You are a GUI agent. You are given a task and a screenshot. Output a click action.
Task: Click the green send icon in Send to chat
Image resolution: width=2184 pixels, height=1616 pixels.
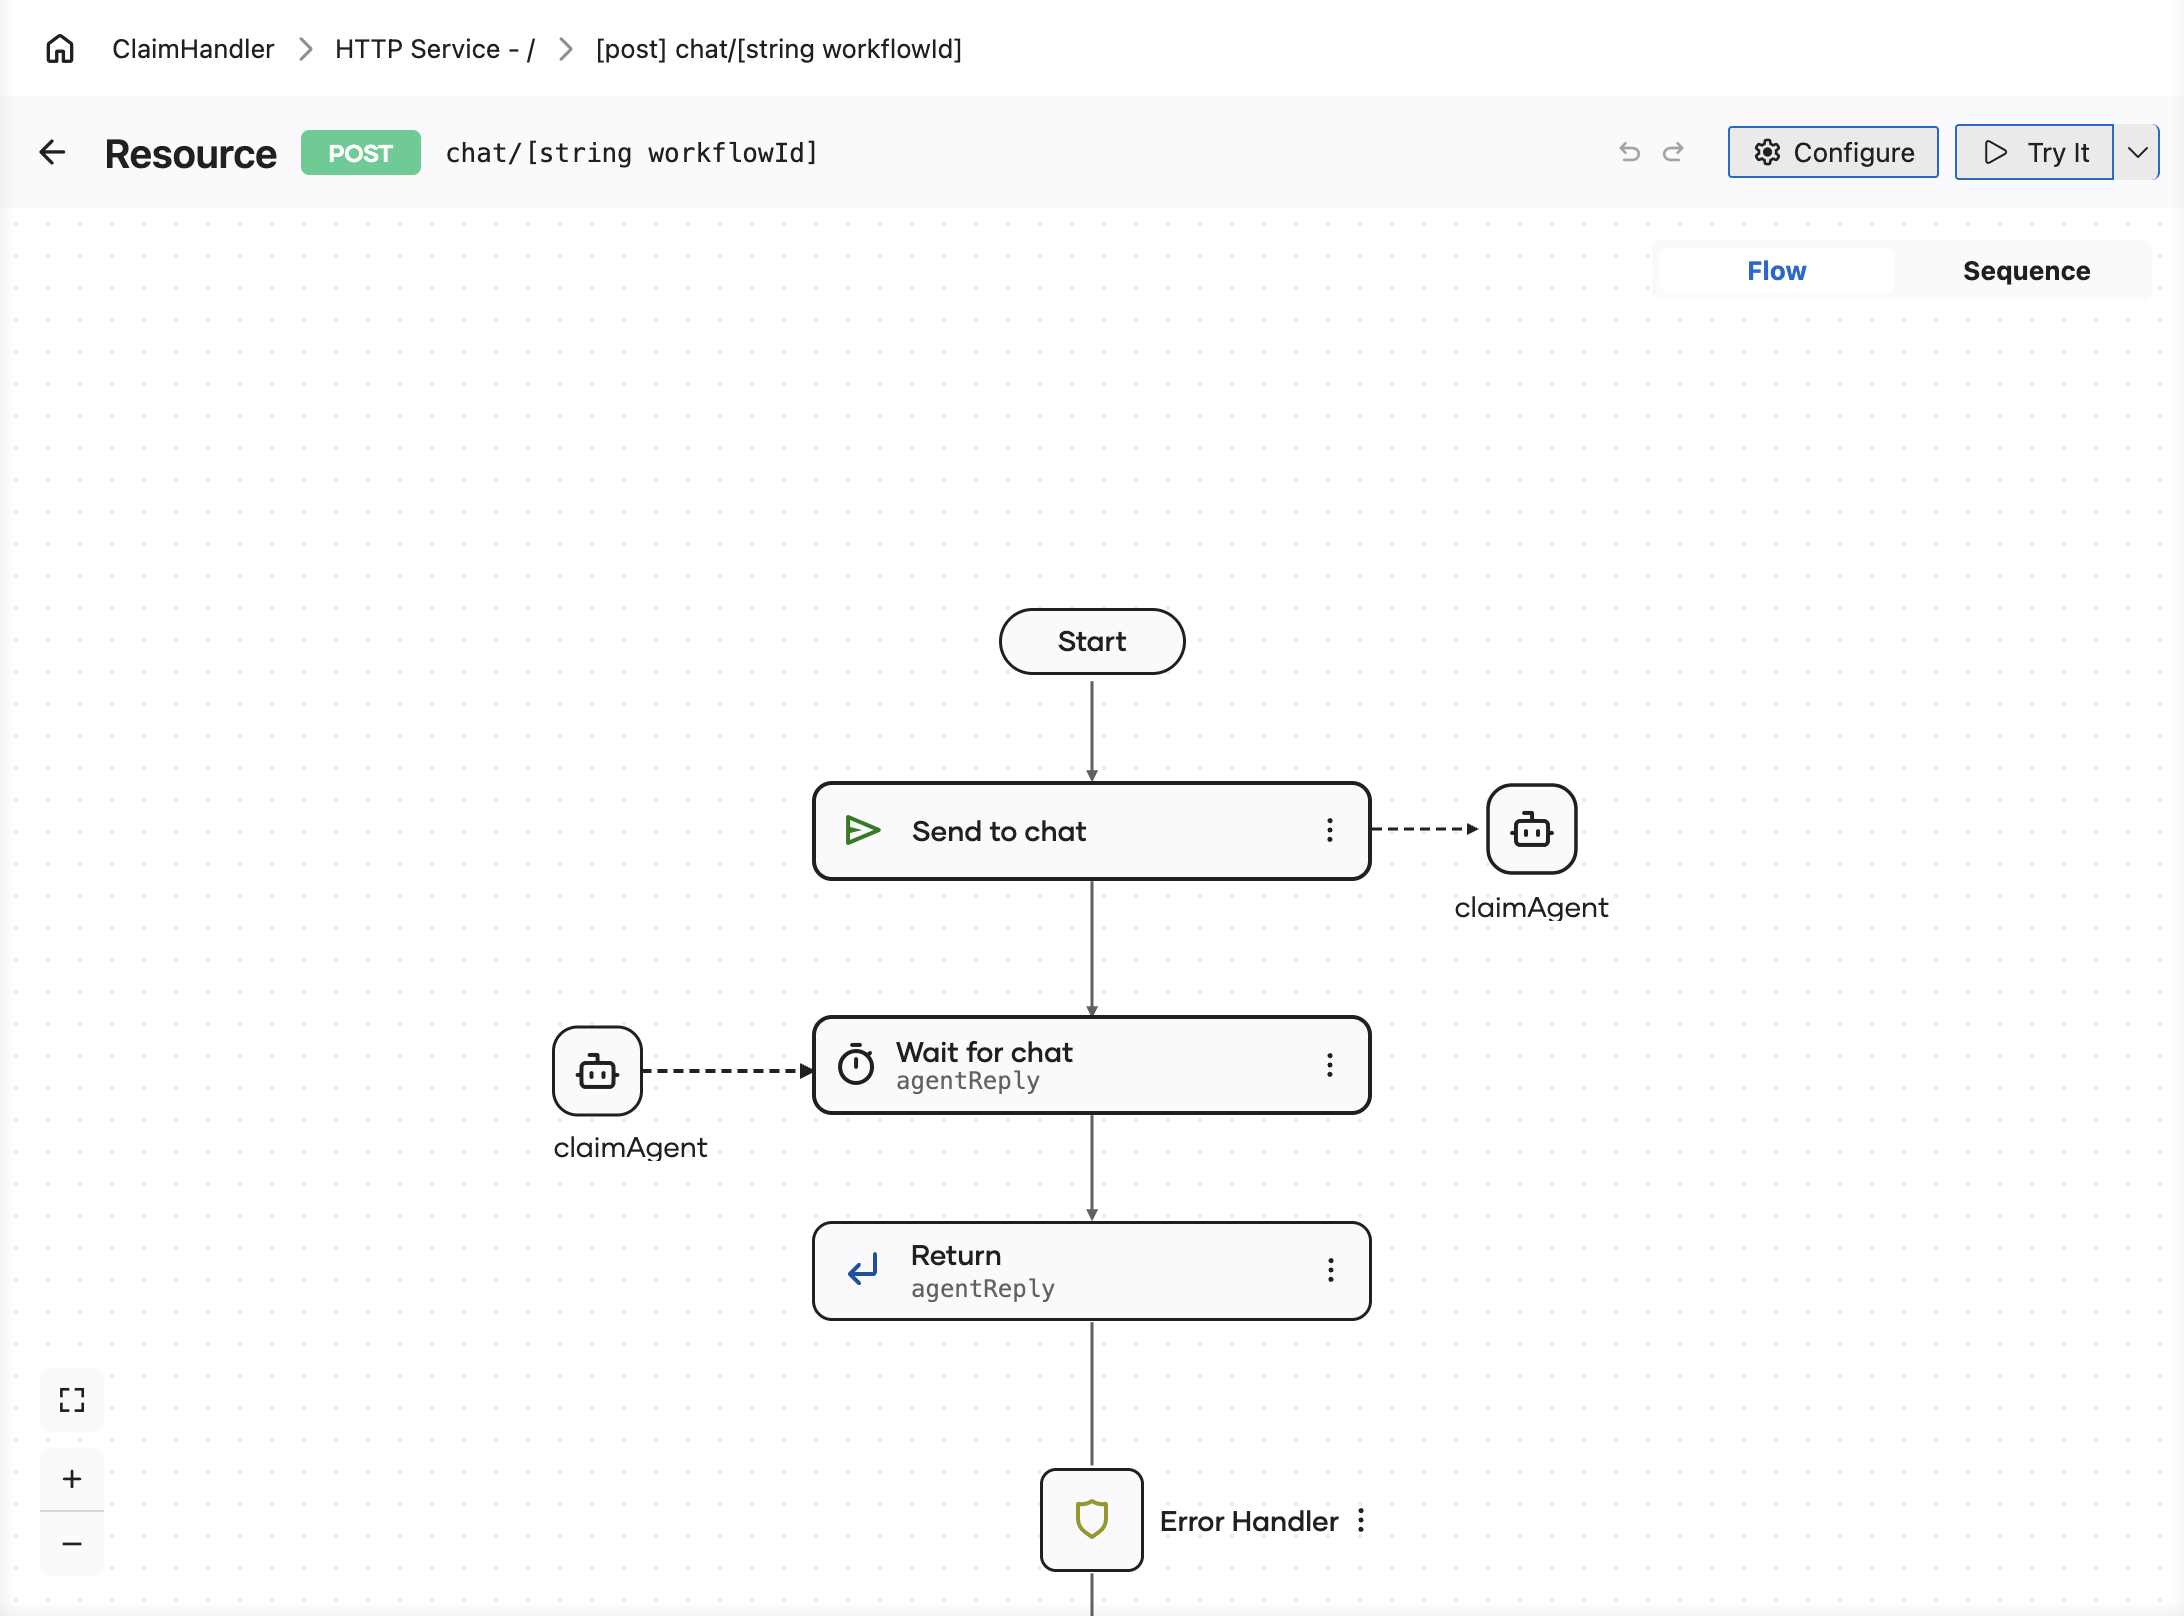point(862,830)
